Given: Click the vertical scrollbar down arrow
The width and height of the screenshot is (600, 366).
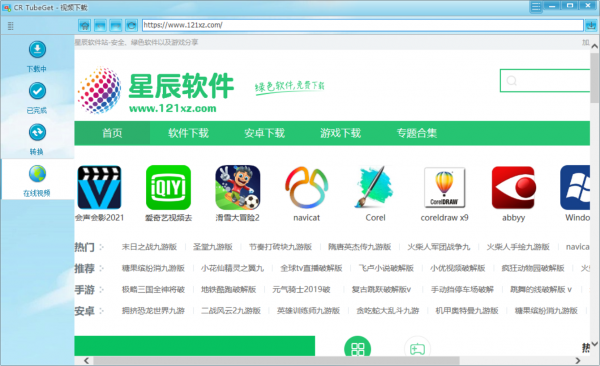Looking at the screenshot, I should click(594, 344).
